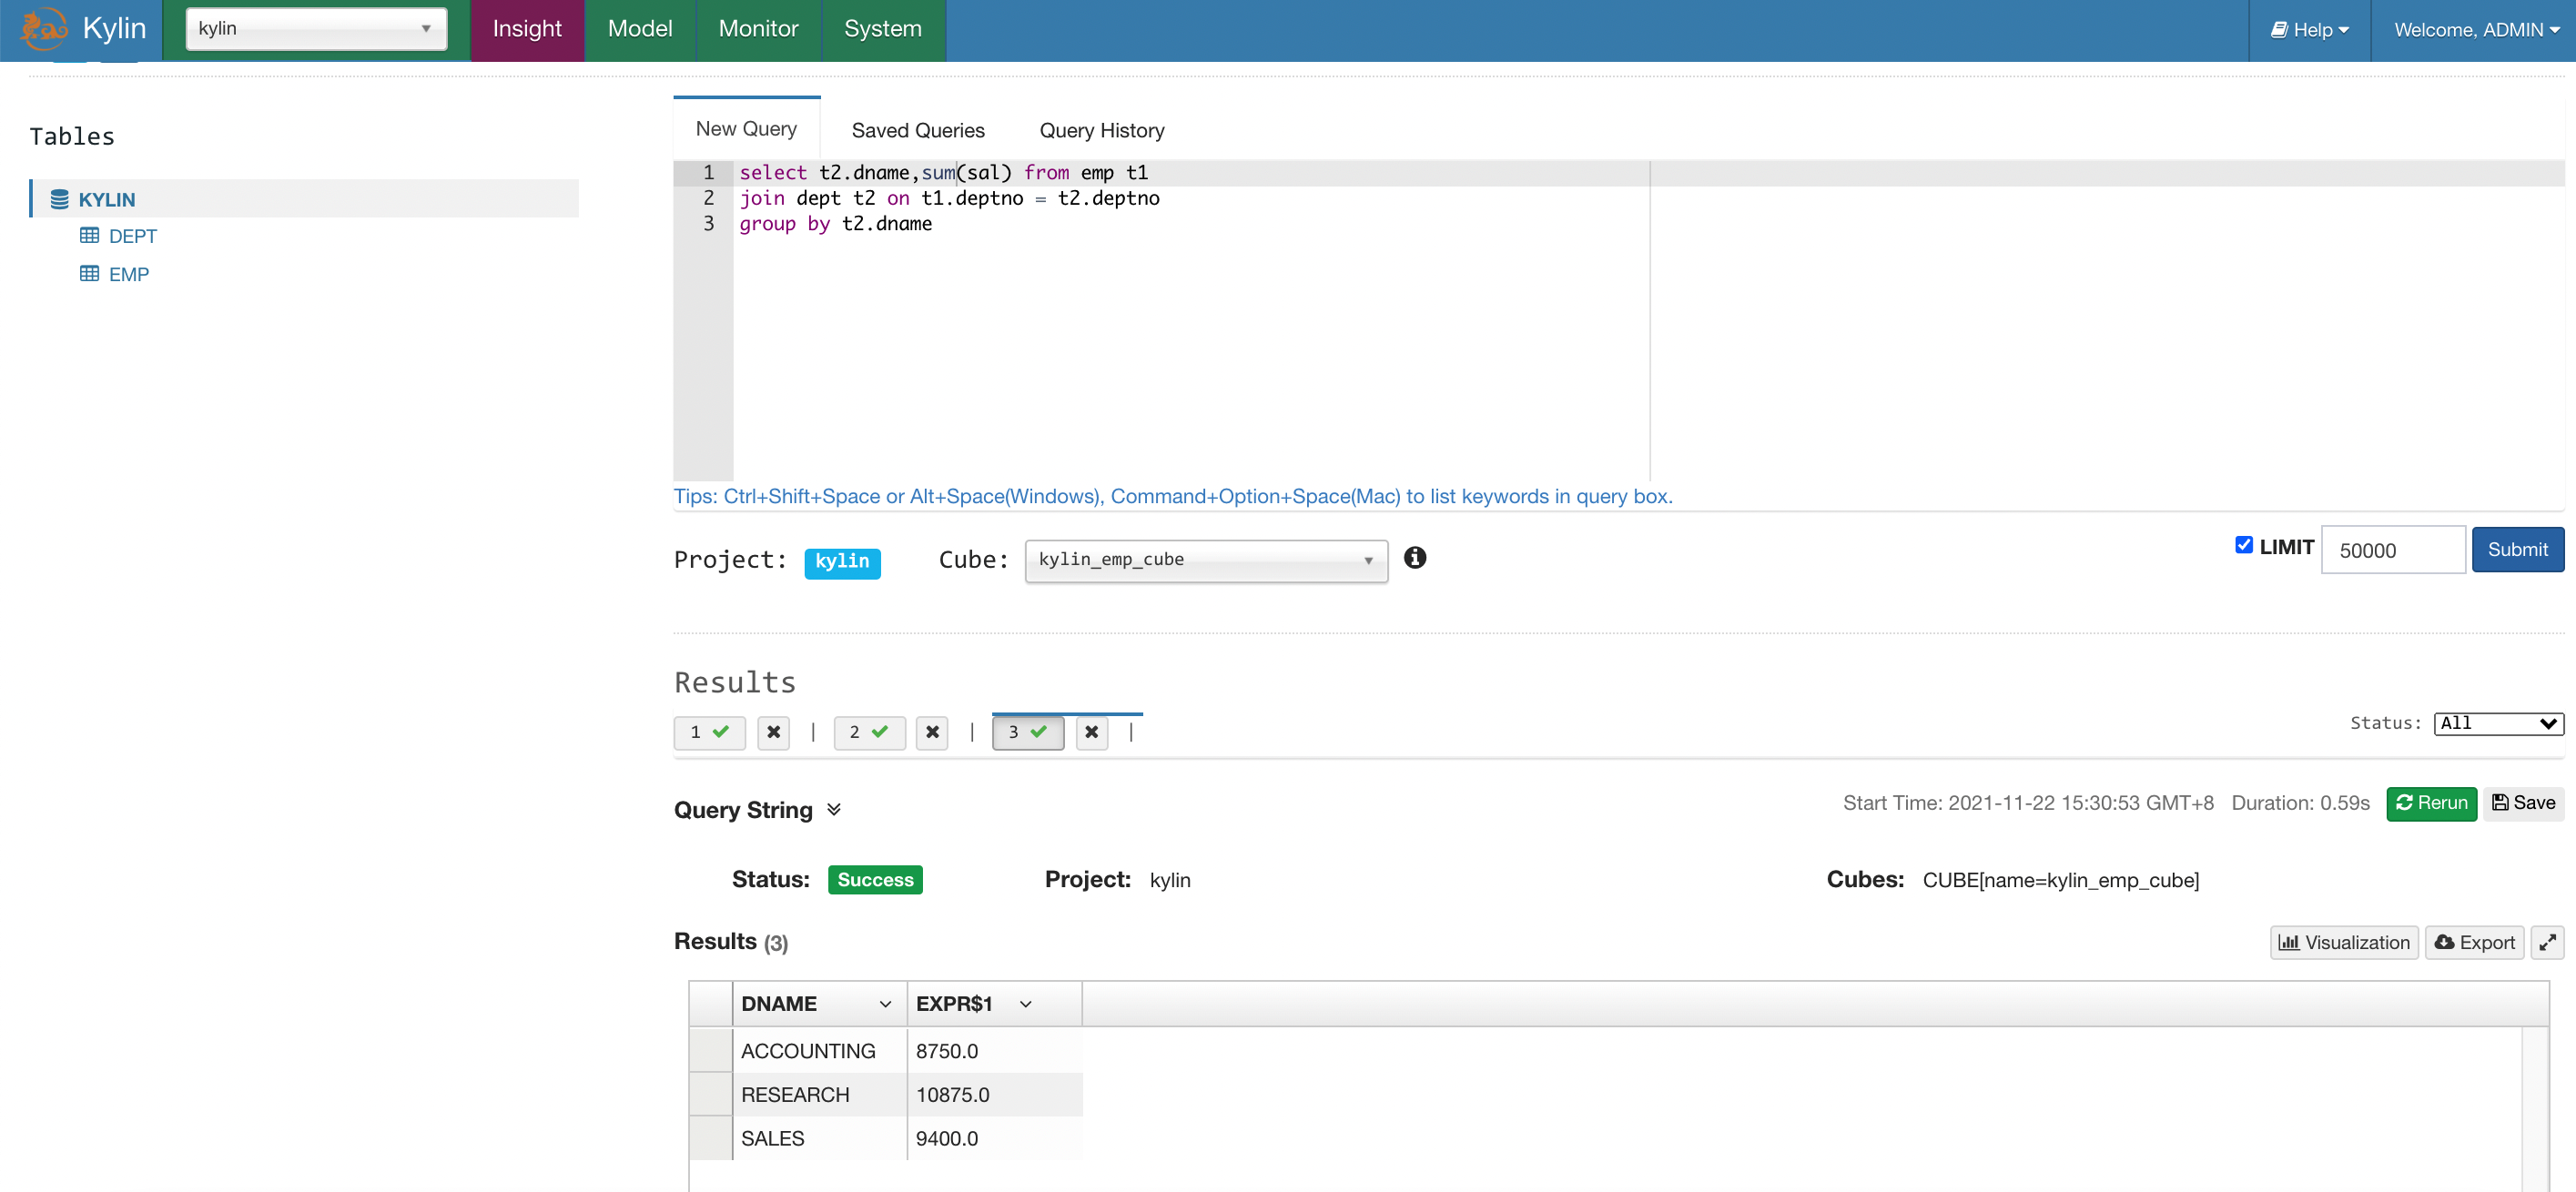Go to the System tab
This screenshot has width=2576, height=1192.
[883, 30]
